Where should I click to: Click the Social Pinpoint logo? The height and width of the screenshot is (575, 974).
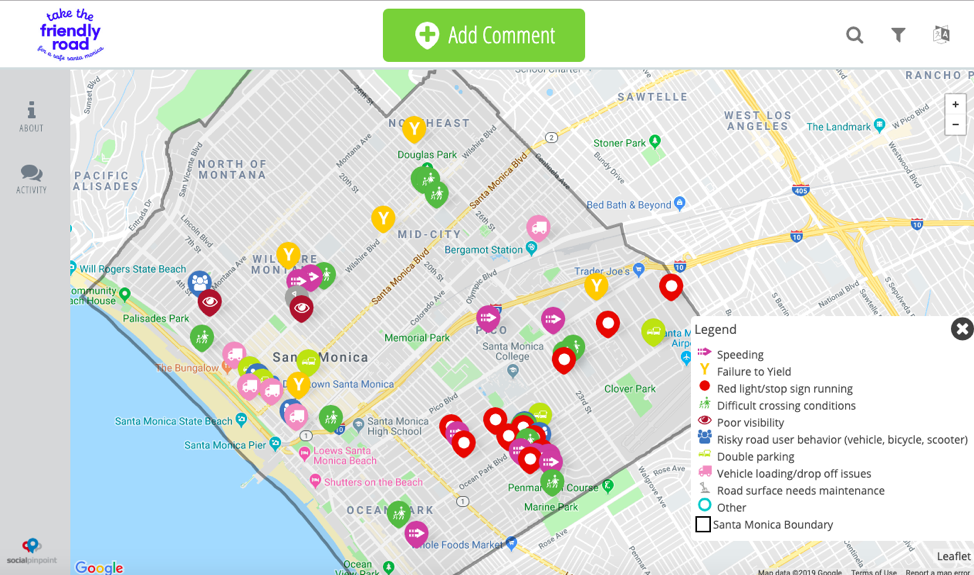coord(31,550)
